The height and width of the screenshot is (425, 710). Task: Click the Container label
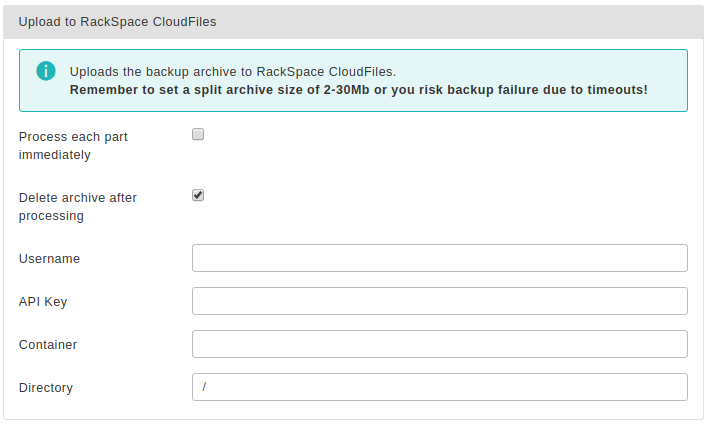point(48,345)
